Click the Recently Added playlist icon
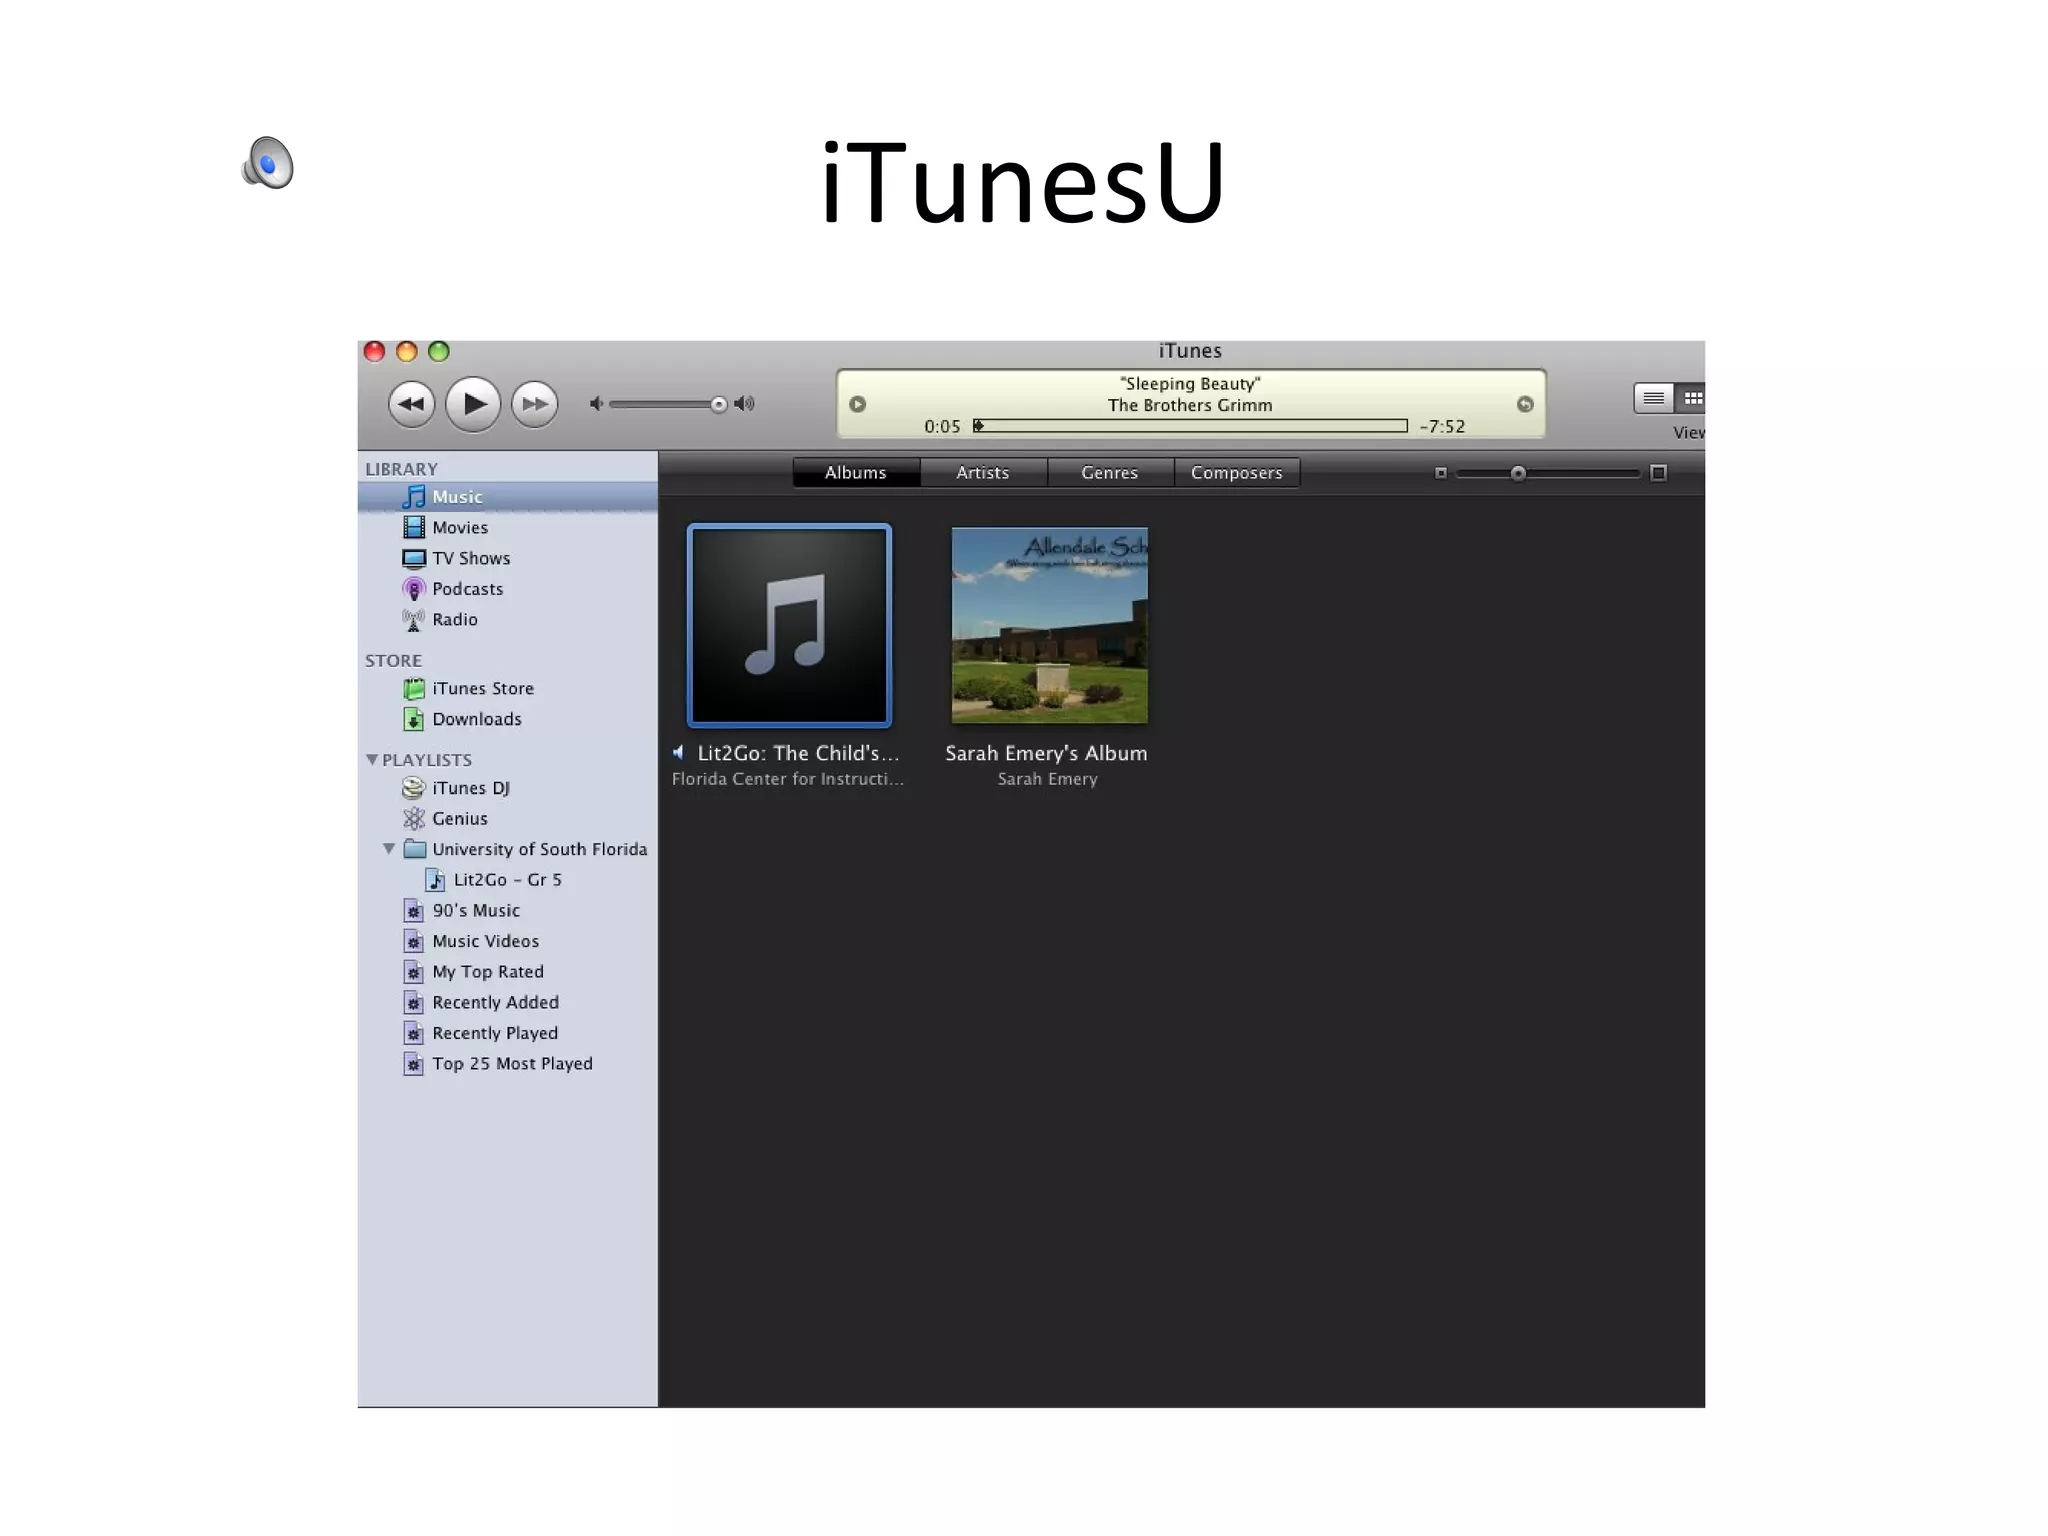This screenshot has width=2048, height=1536. click(413, 1003)
